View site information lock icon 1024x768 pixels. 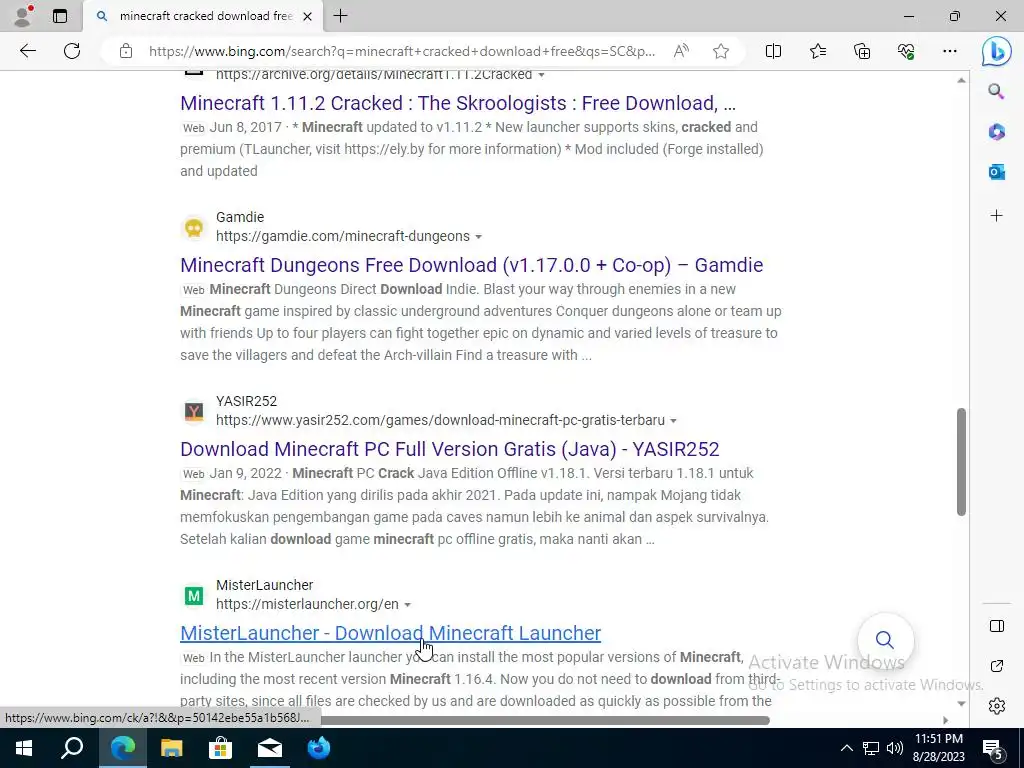[x=126, y=51]
